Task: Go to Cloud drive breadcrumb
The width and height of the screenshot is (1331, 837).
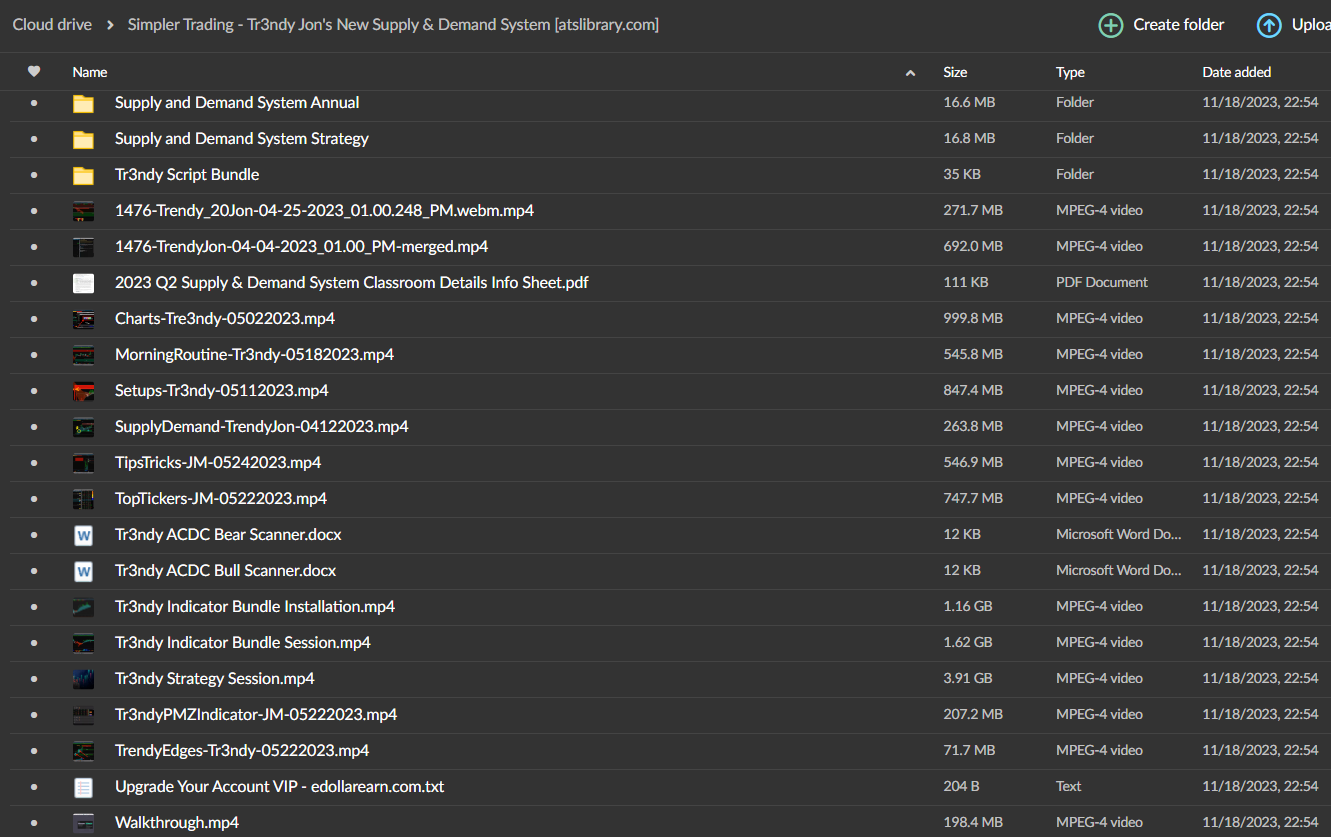Action: tap(52, 25)
